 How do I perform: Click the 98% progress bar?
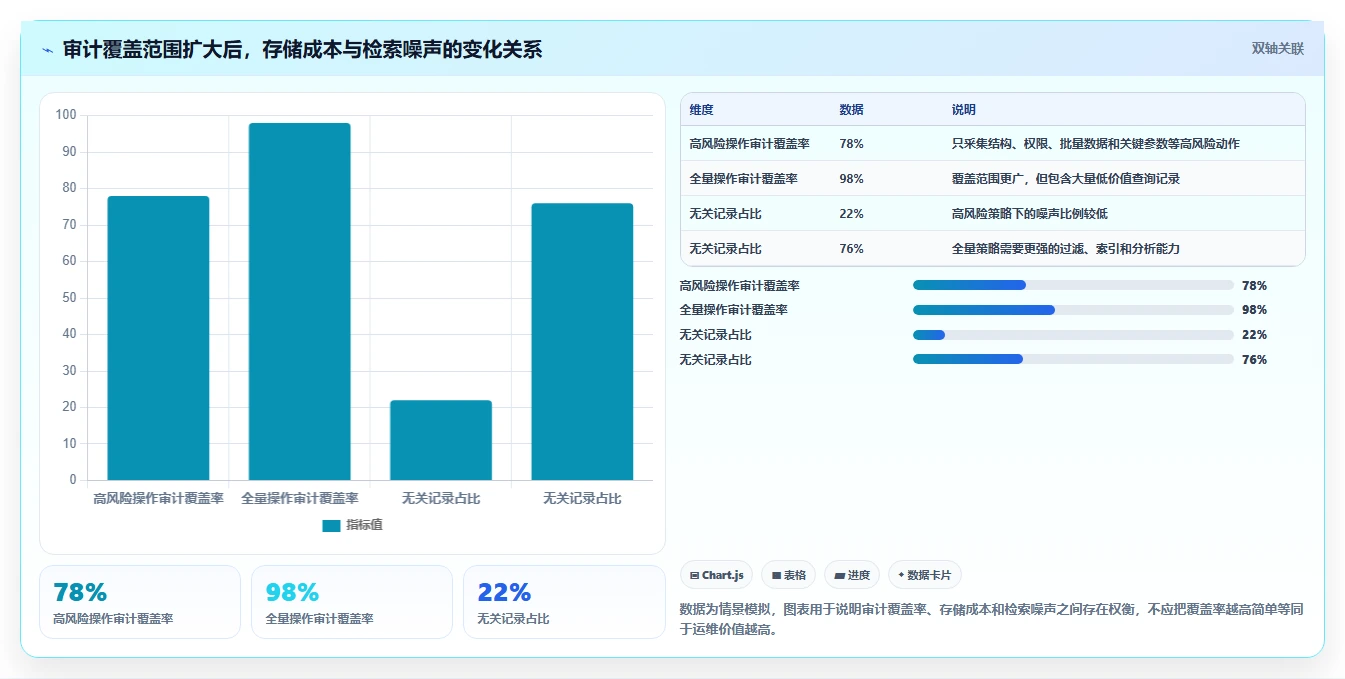tap(1073, 310)
